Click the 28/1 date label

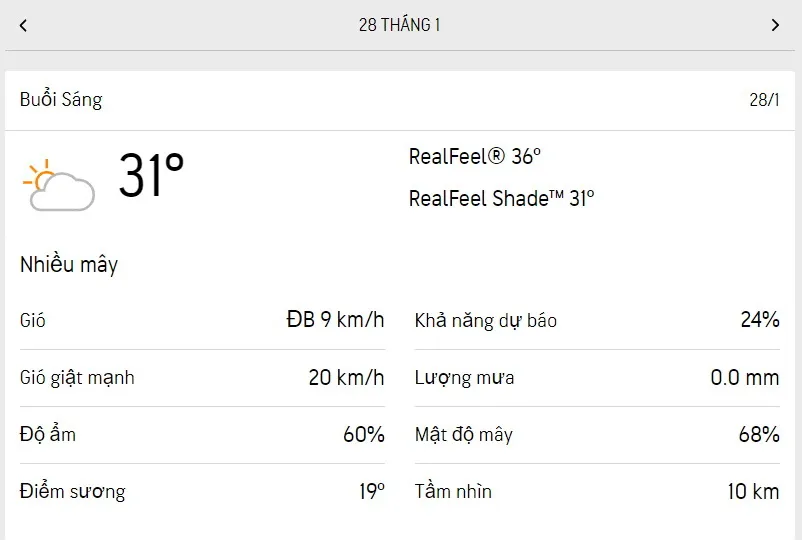(764, 100)
